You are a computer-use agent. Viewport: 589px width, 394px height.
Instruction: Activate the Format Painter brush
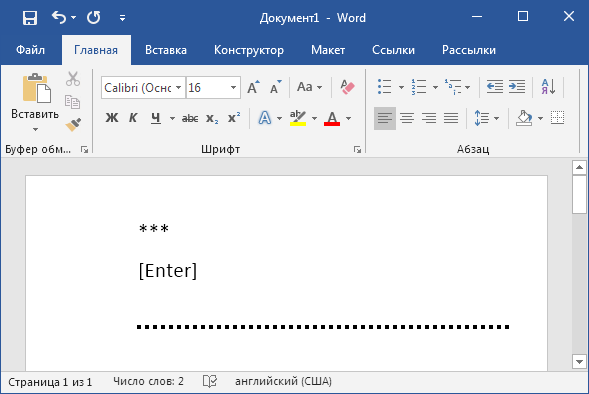[x=73, y=124]
